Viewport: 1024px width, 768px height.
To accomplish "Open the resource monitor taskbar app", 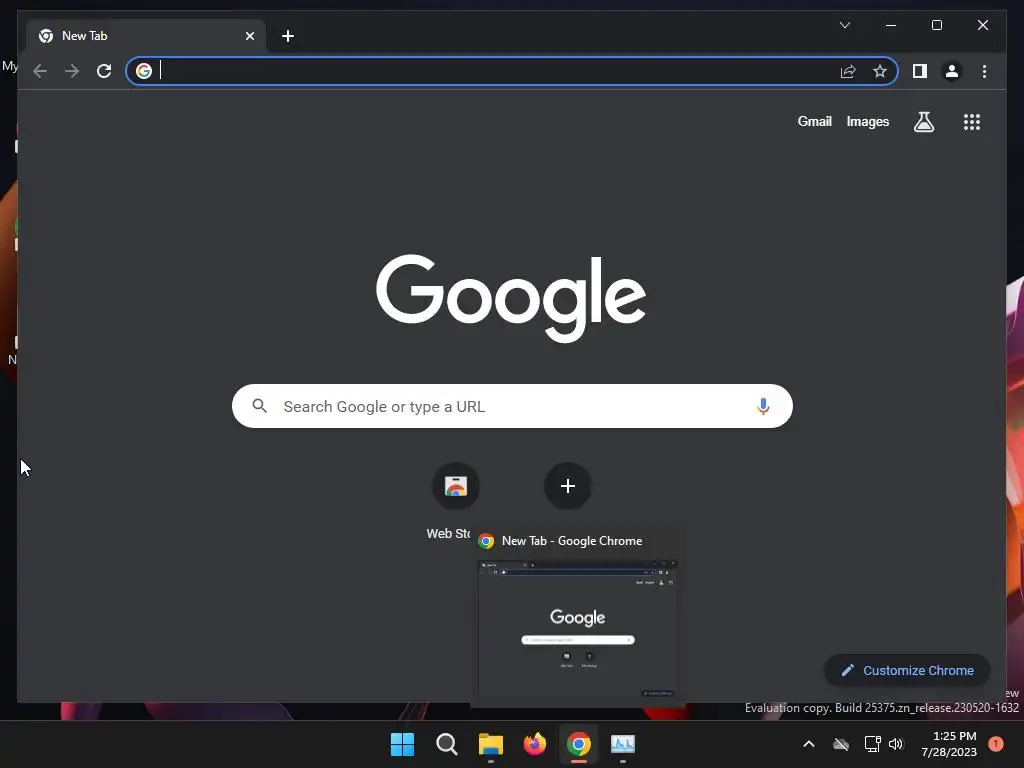I will 623,744.
